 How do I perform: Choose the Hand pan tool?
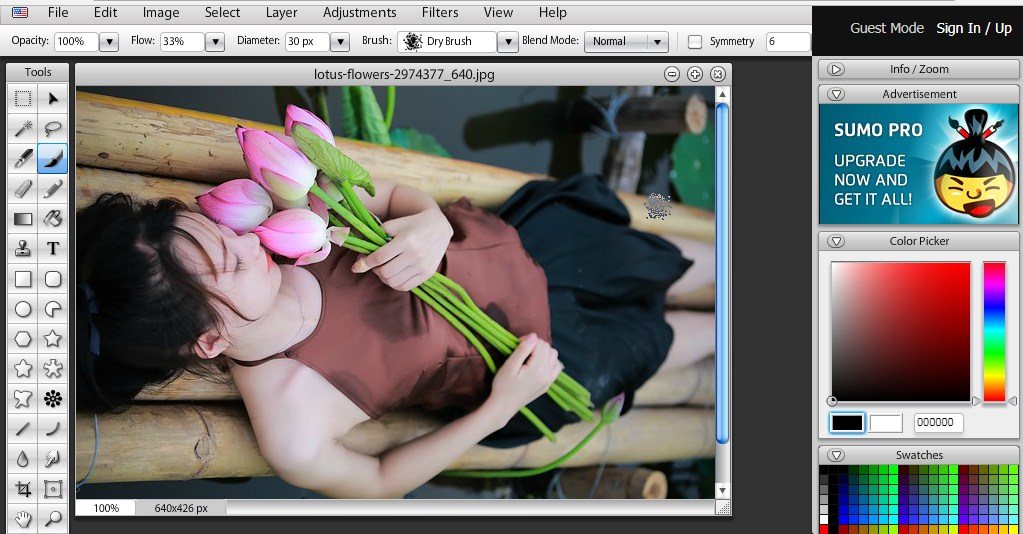click(23, 519)
